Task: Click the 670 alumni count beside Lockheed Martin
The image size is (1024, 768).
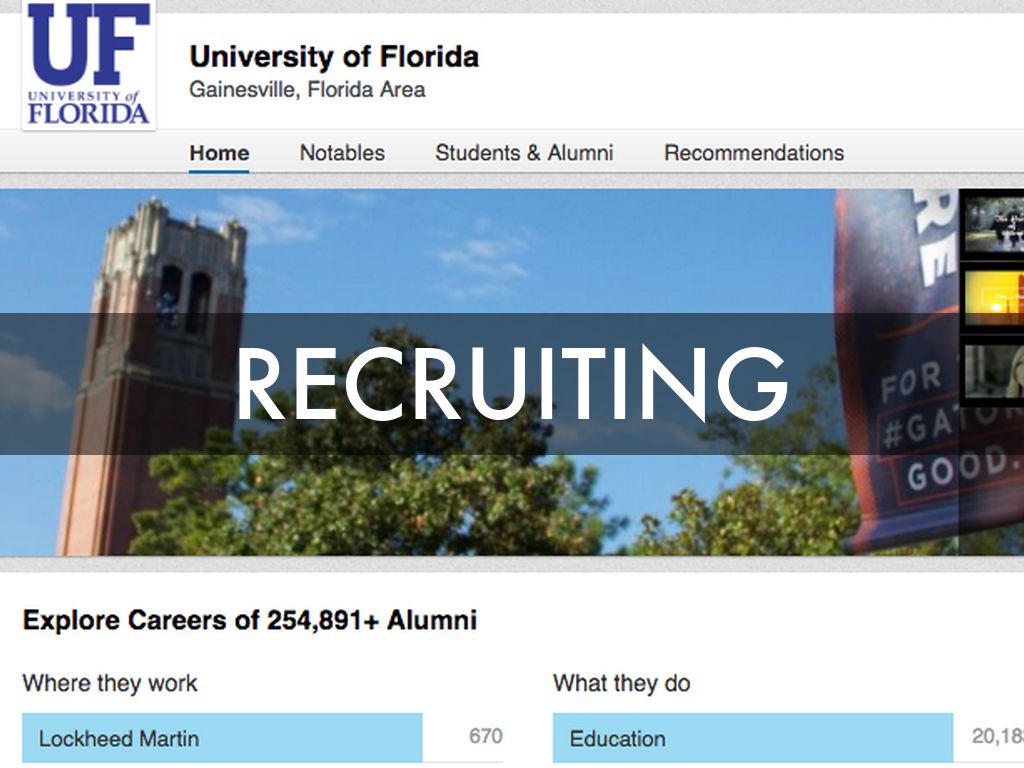Action: coord(485,737)
